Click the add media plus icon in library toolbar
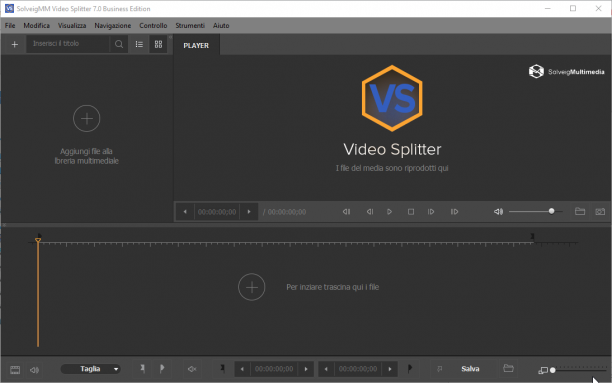 coord(15,45)
